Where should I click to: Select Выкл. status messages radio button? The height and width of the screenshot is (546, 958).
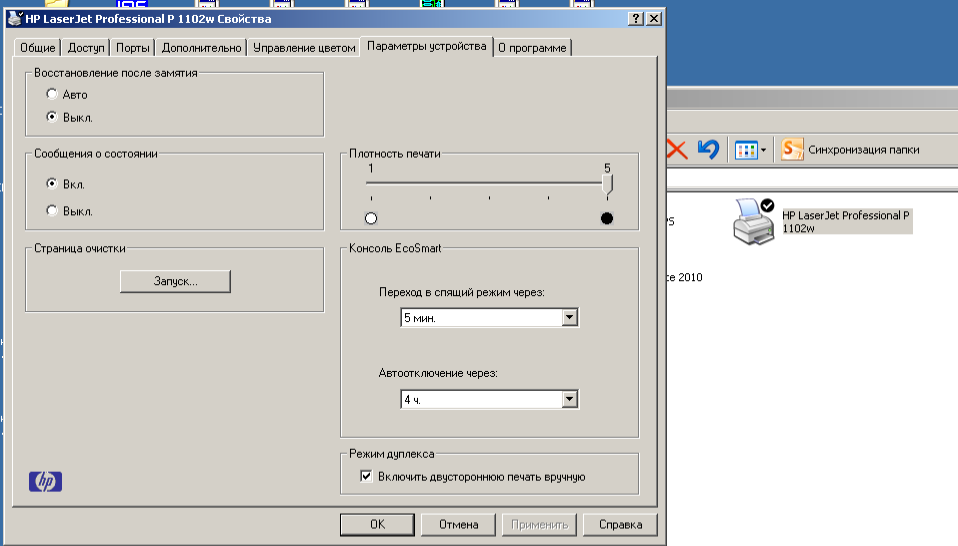(x=52, y=211)
